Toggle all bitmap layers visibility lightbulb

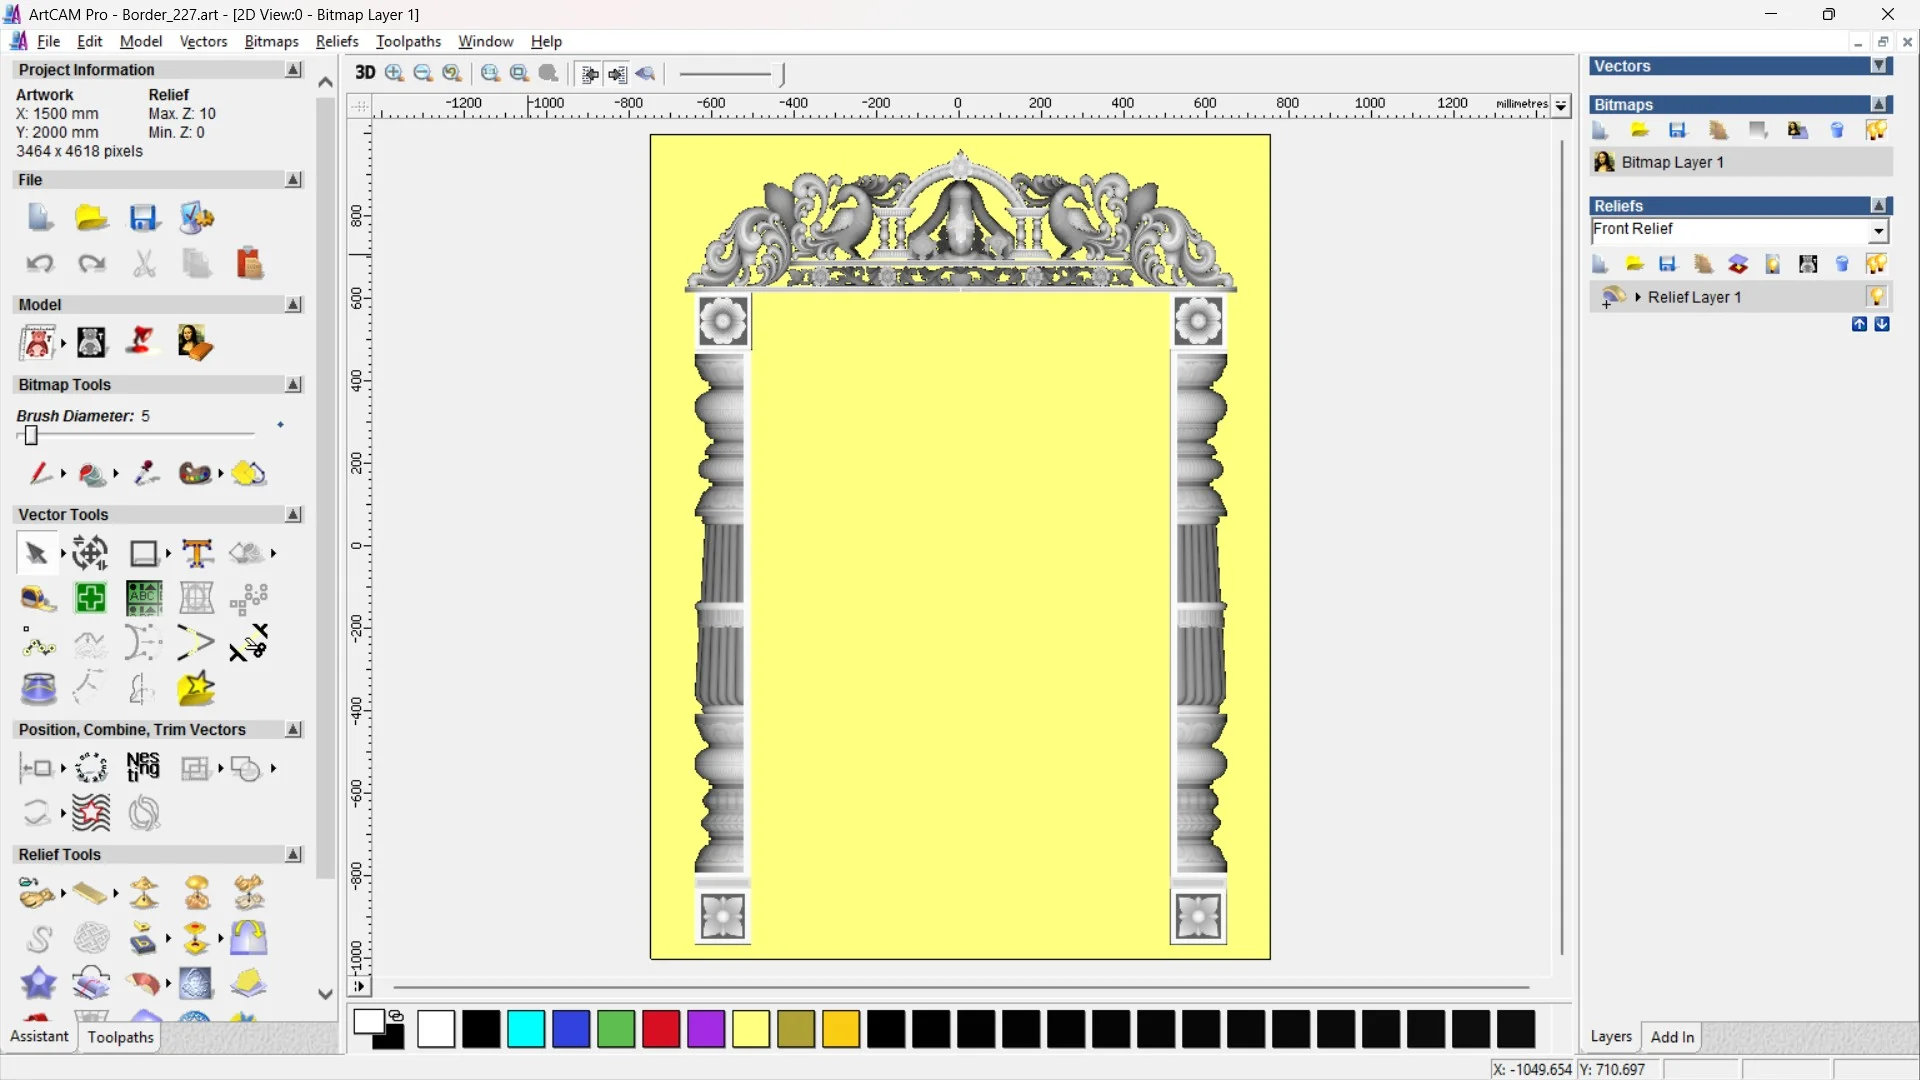(1876, 130)
